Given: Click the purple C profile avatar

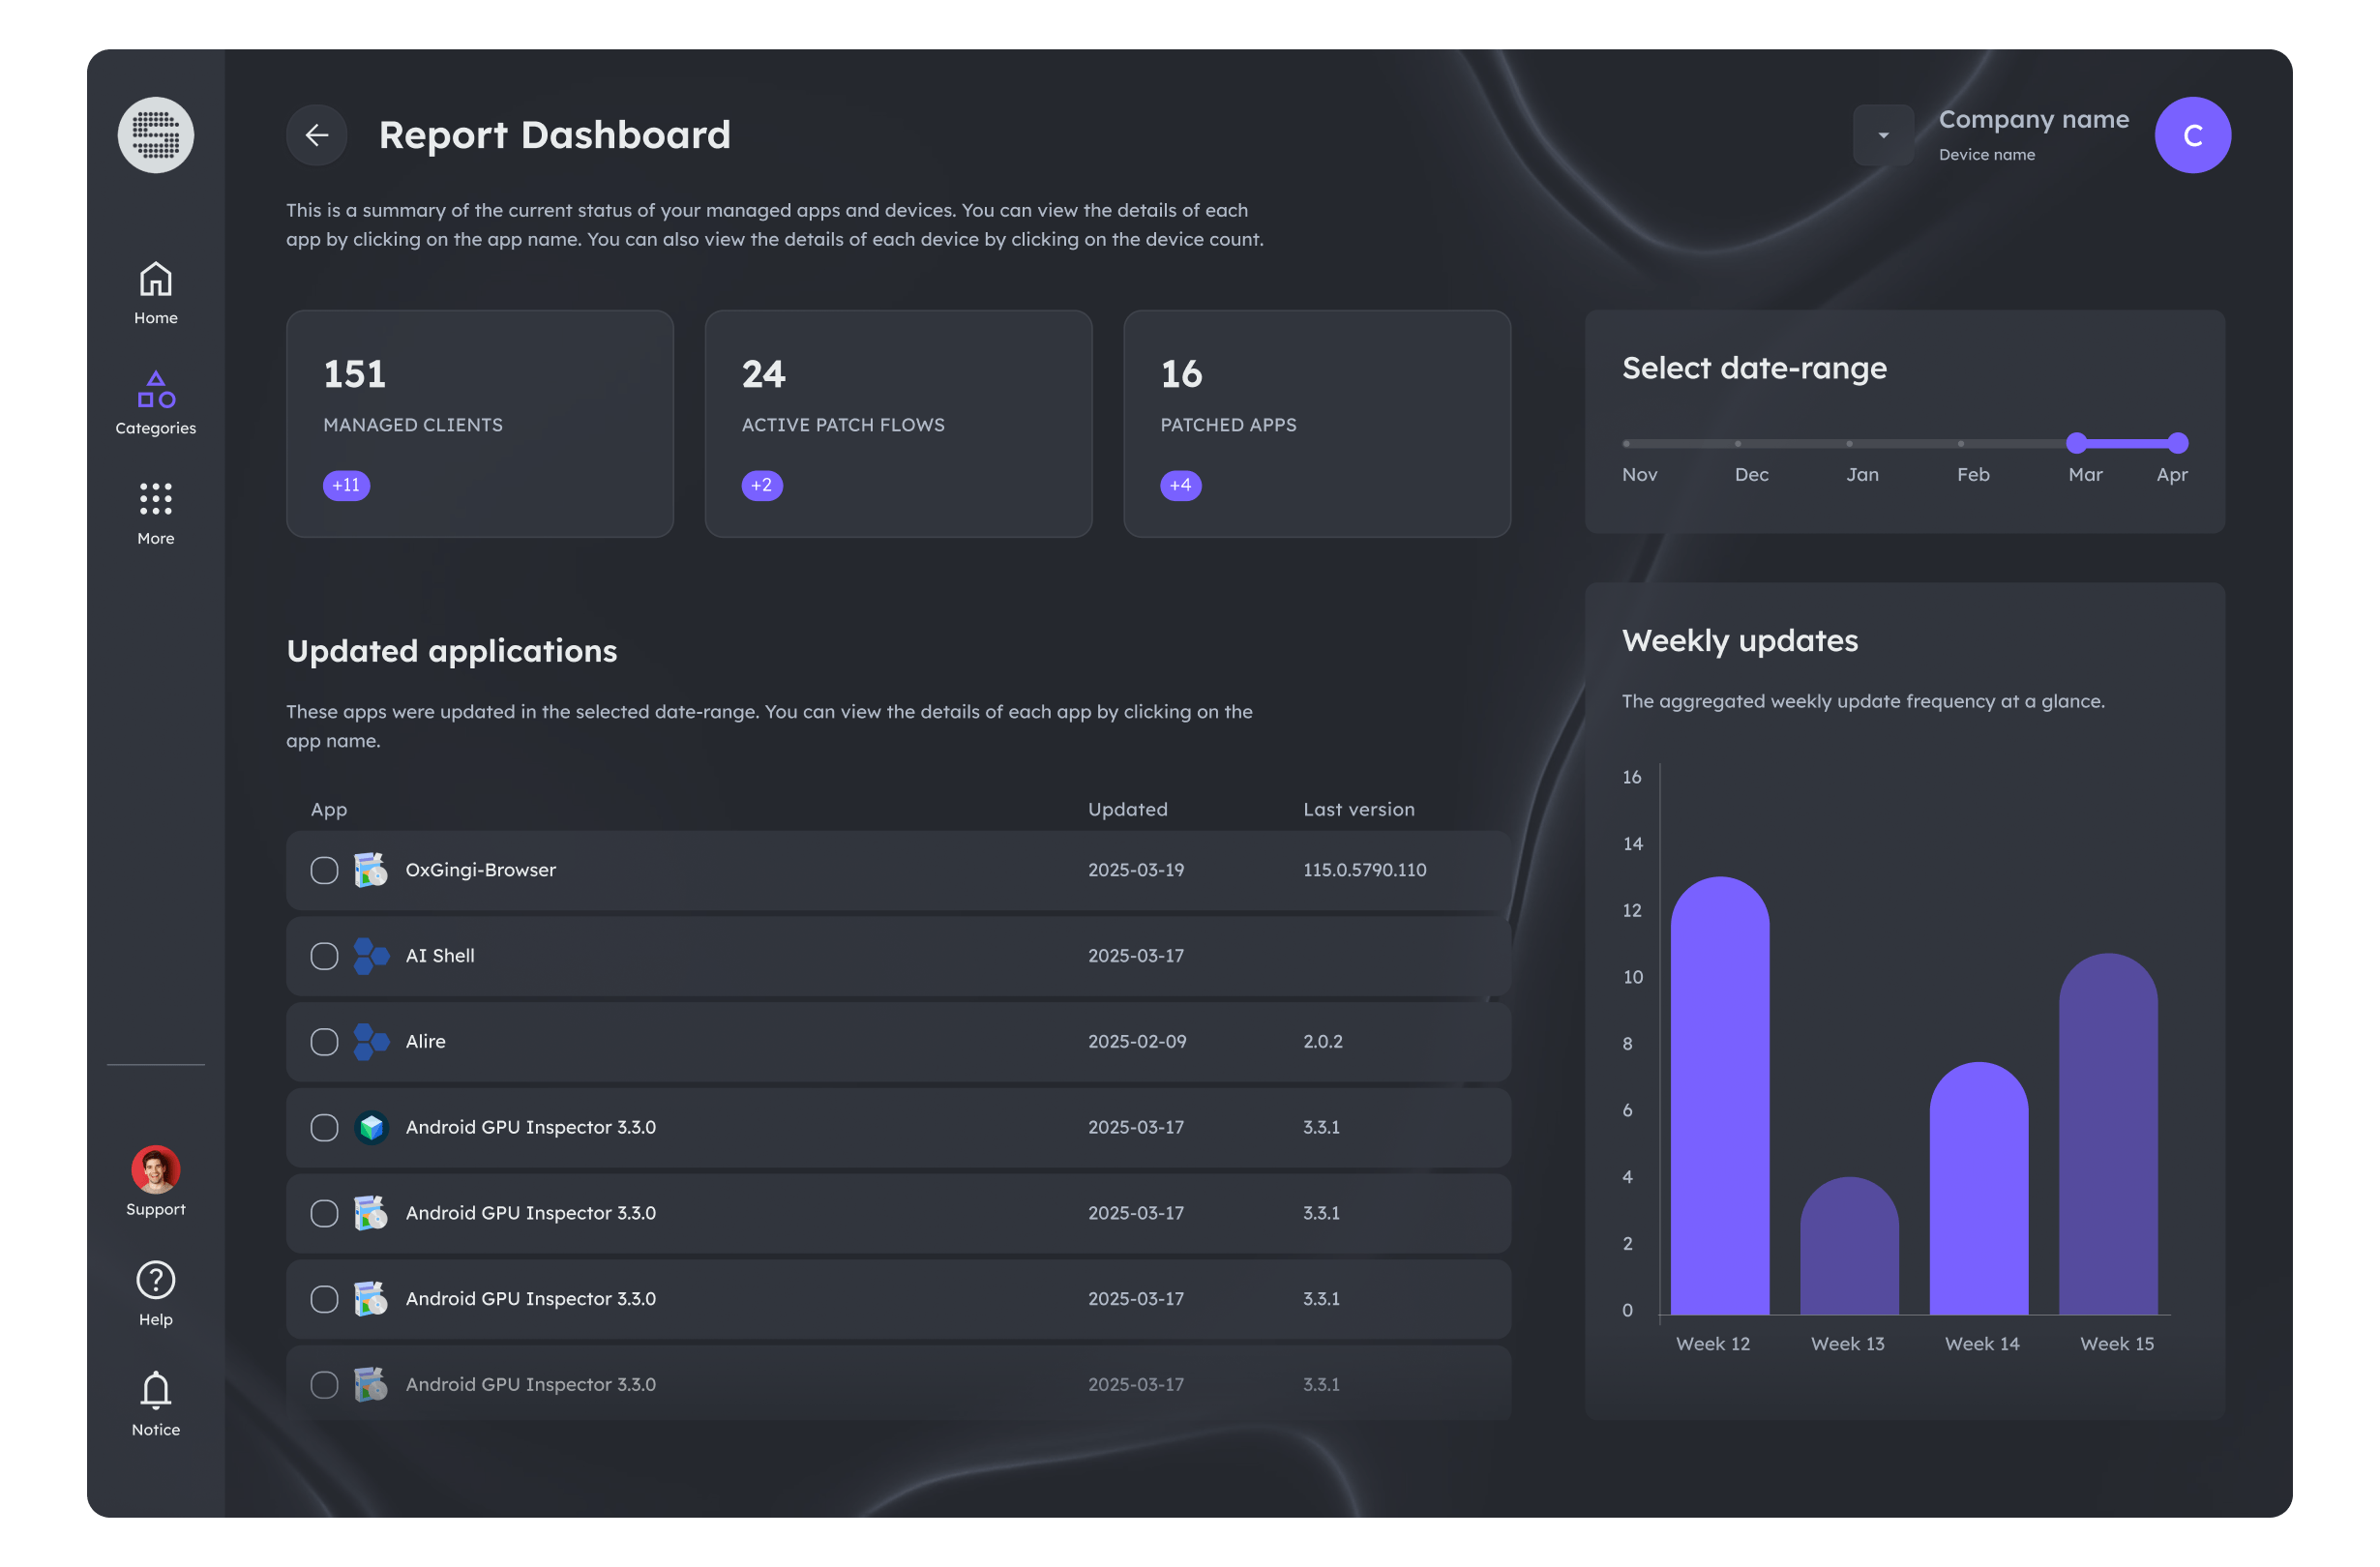Looking at the screenshot, I should (2192, 135).
